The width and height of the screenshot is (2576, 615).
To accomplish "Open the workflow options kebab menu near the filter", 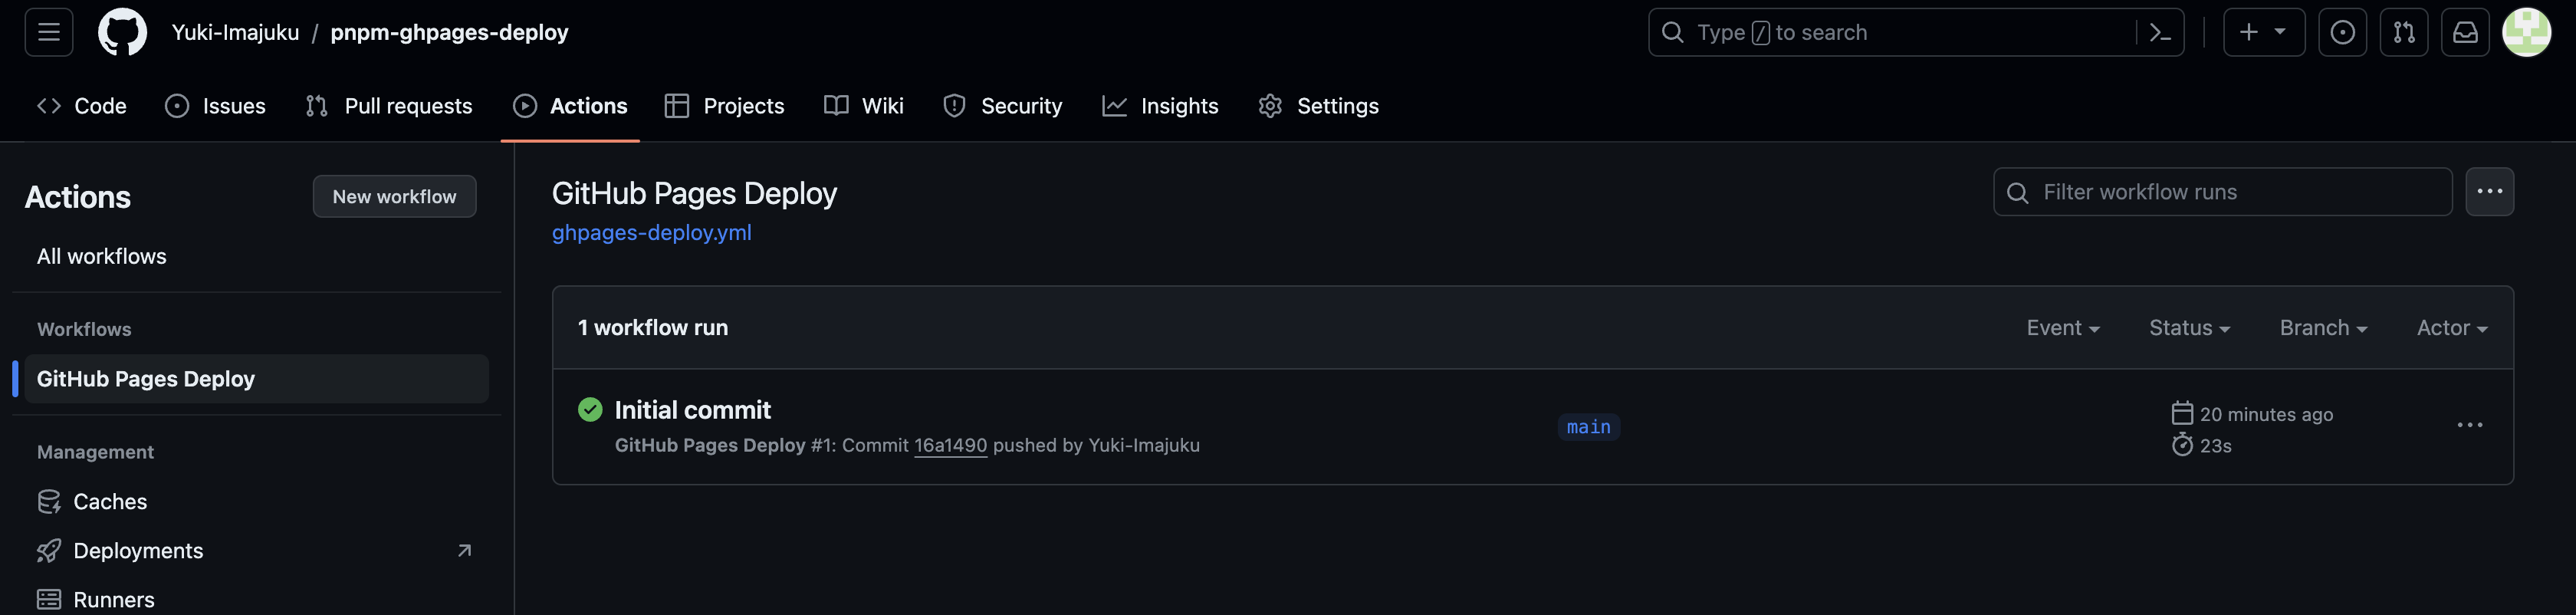I will coord(2491,191).
